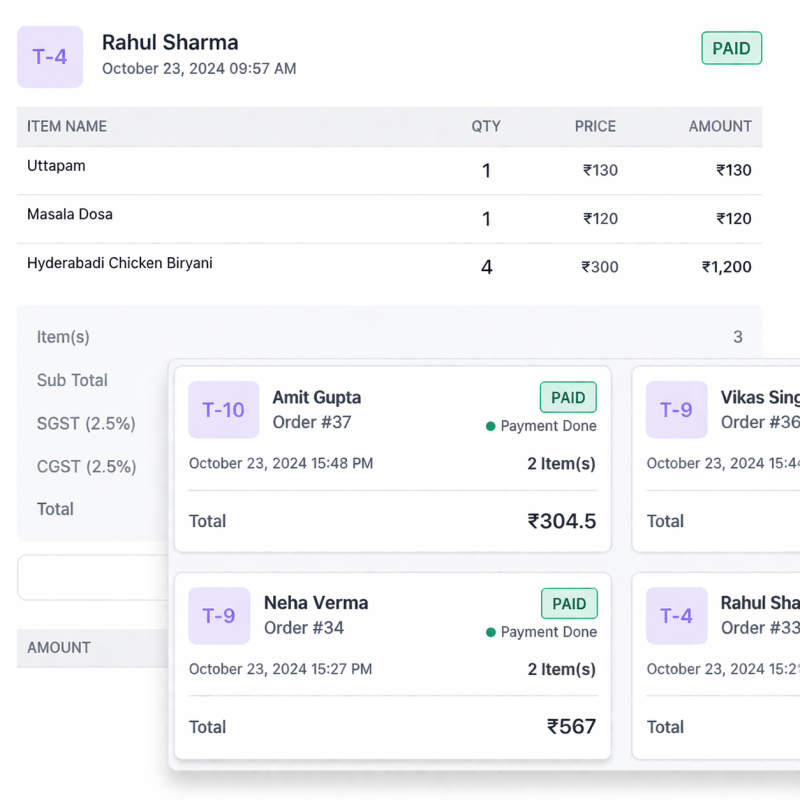This screenshot has width=800, height=800.
Task: Click the AMOUNT header in the items table
Action: tap(720, 126)
